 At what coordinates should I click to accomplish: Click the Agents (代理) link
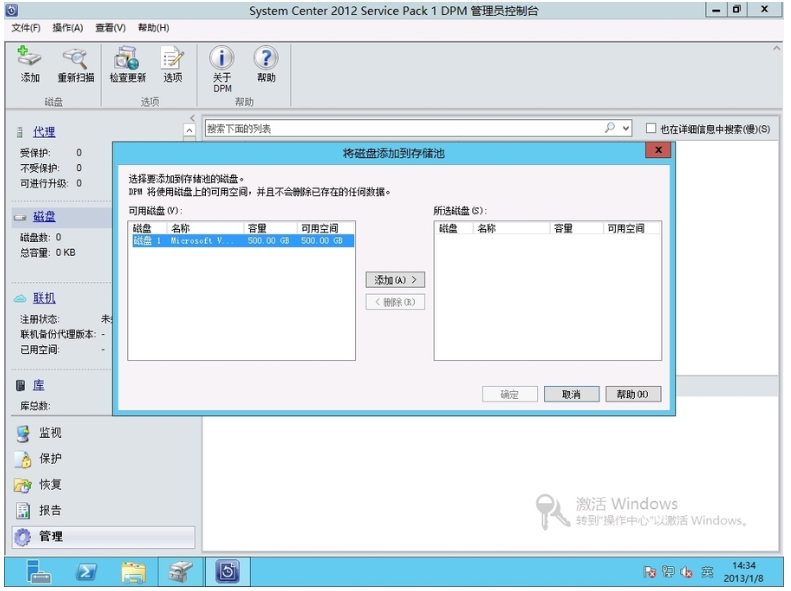[44, 132]
